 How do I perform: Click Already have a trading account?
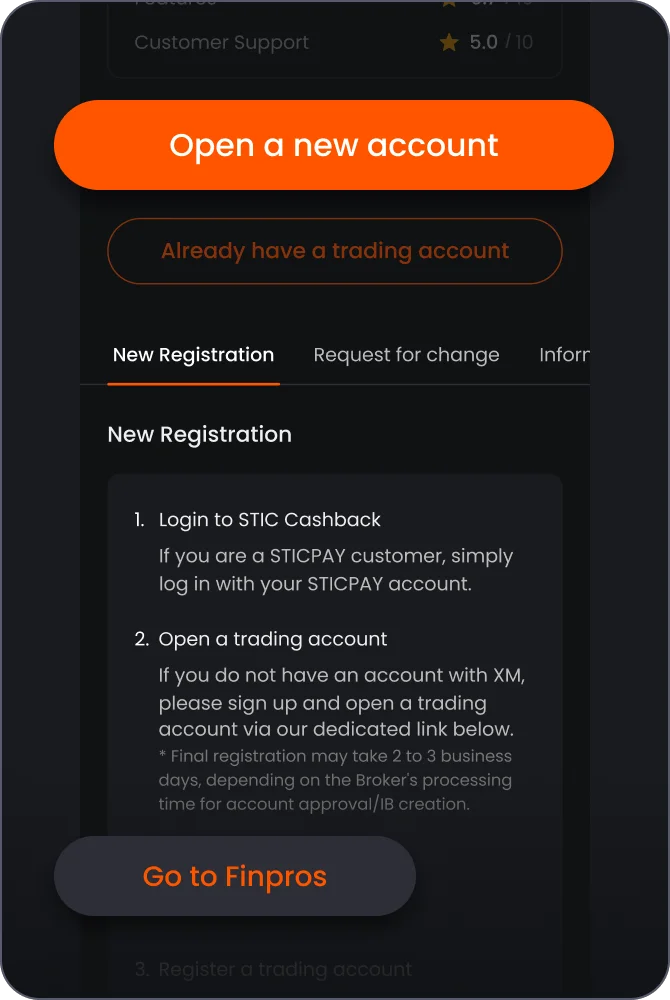click(335, 251)
